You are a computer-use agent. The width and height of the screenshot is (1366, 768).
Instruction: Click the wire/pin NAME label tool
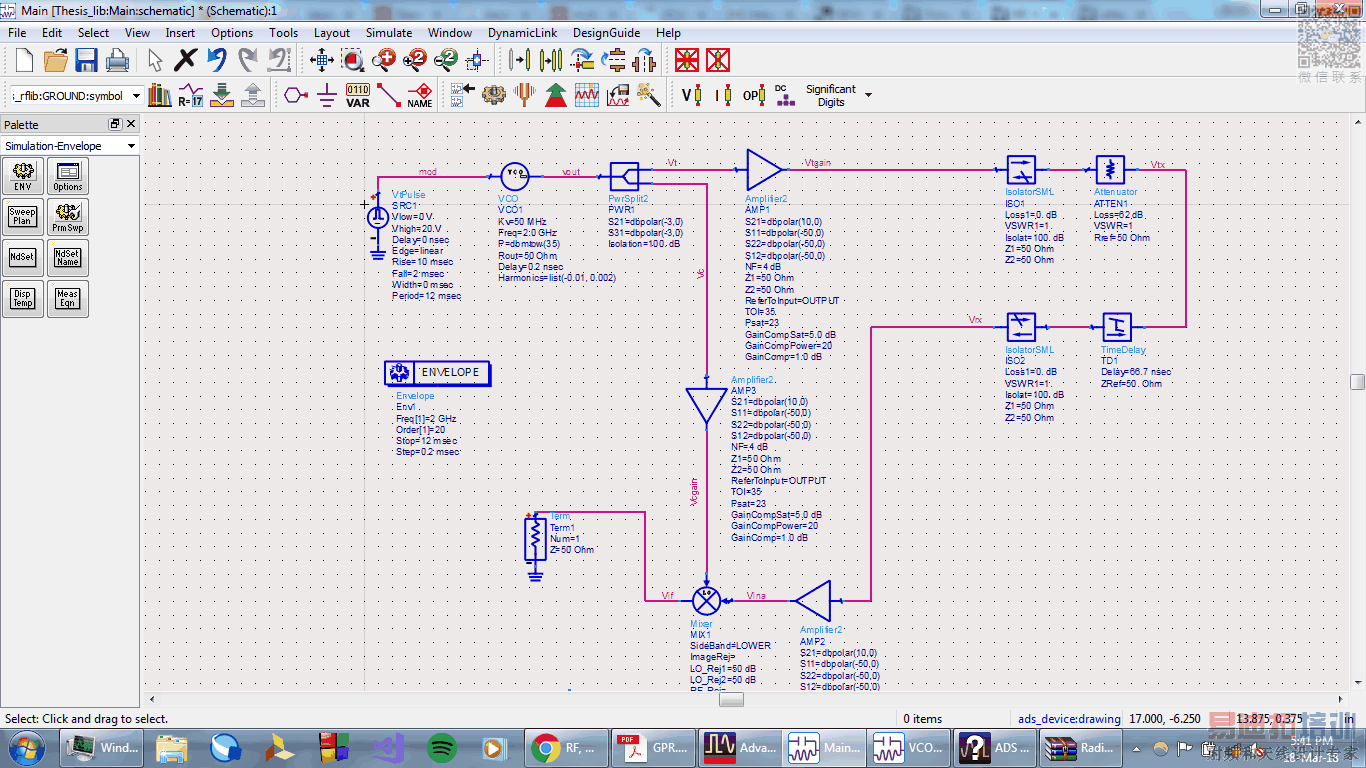[x=419, y=95]
